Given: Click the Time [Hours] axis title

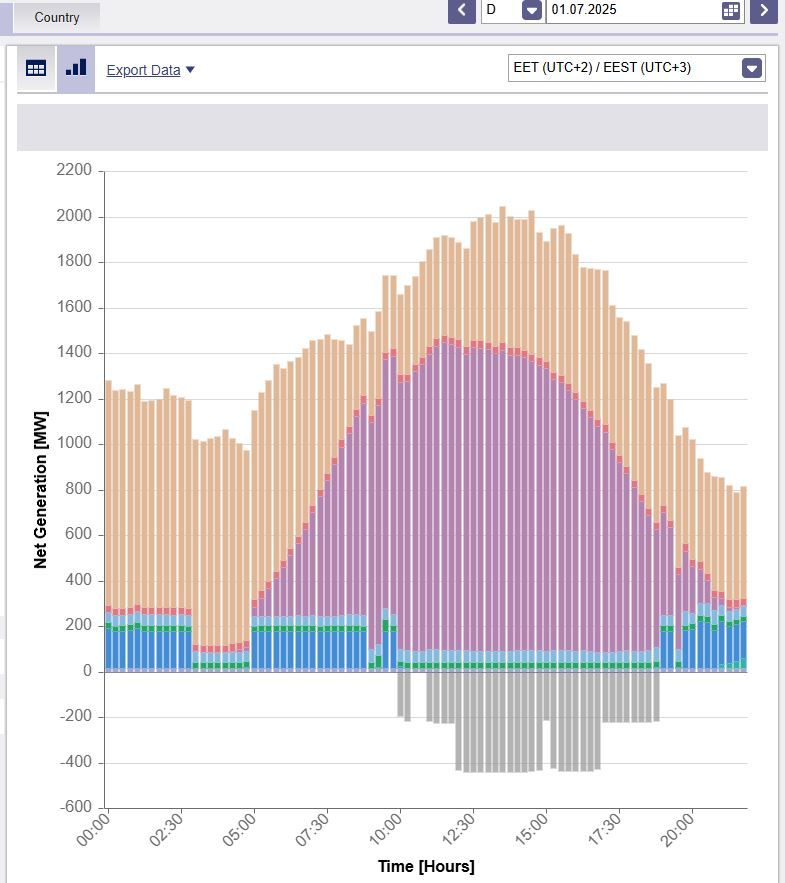Looking at the screenshot, I should [426, 866].
